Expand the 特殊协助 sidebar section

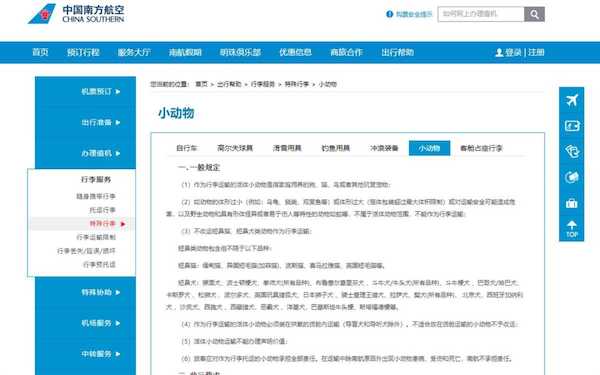pyautogui.click(x=85, y=292)
